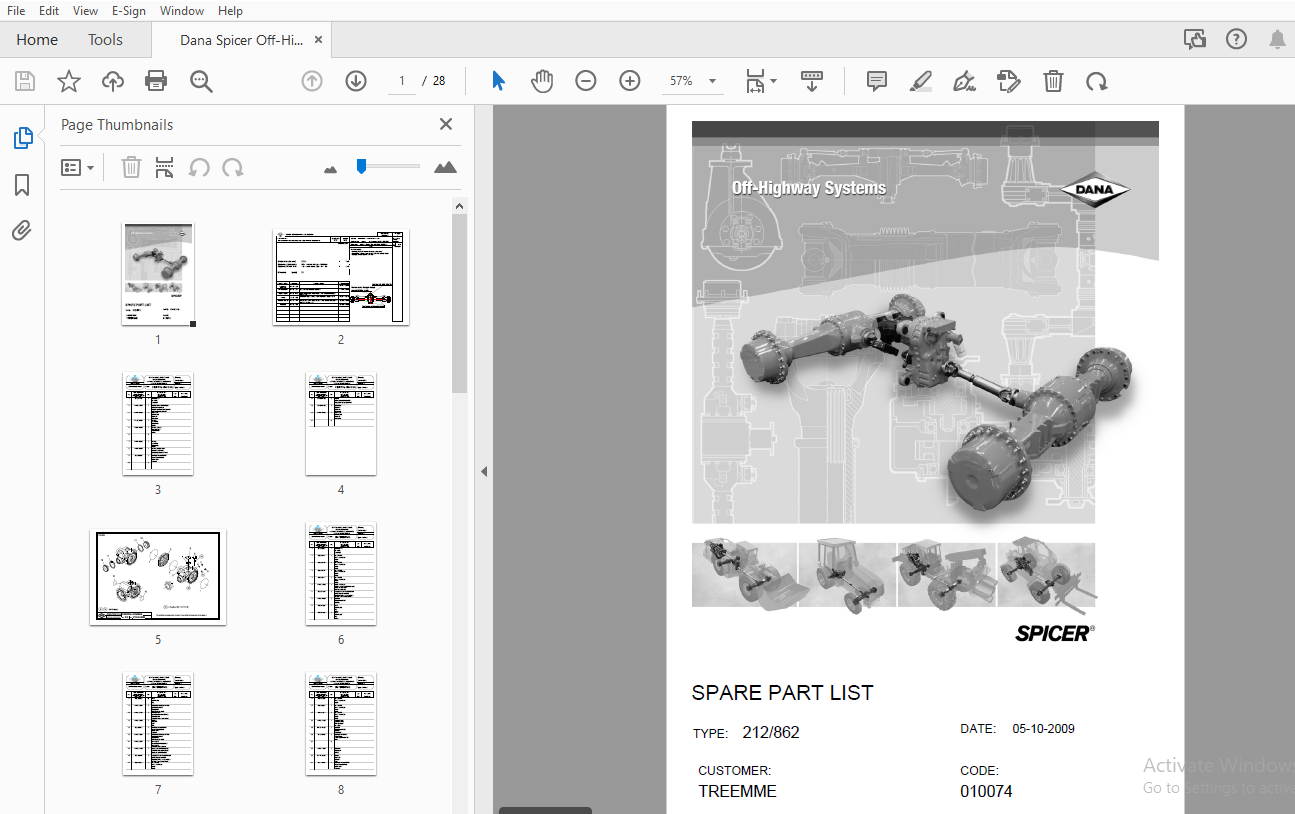Select page 6 thumbnail

click(341, 574)
